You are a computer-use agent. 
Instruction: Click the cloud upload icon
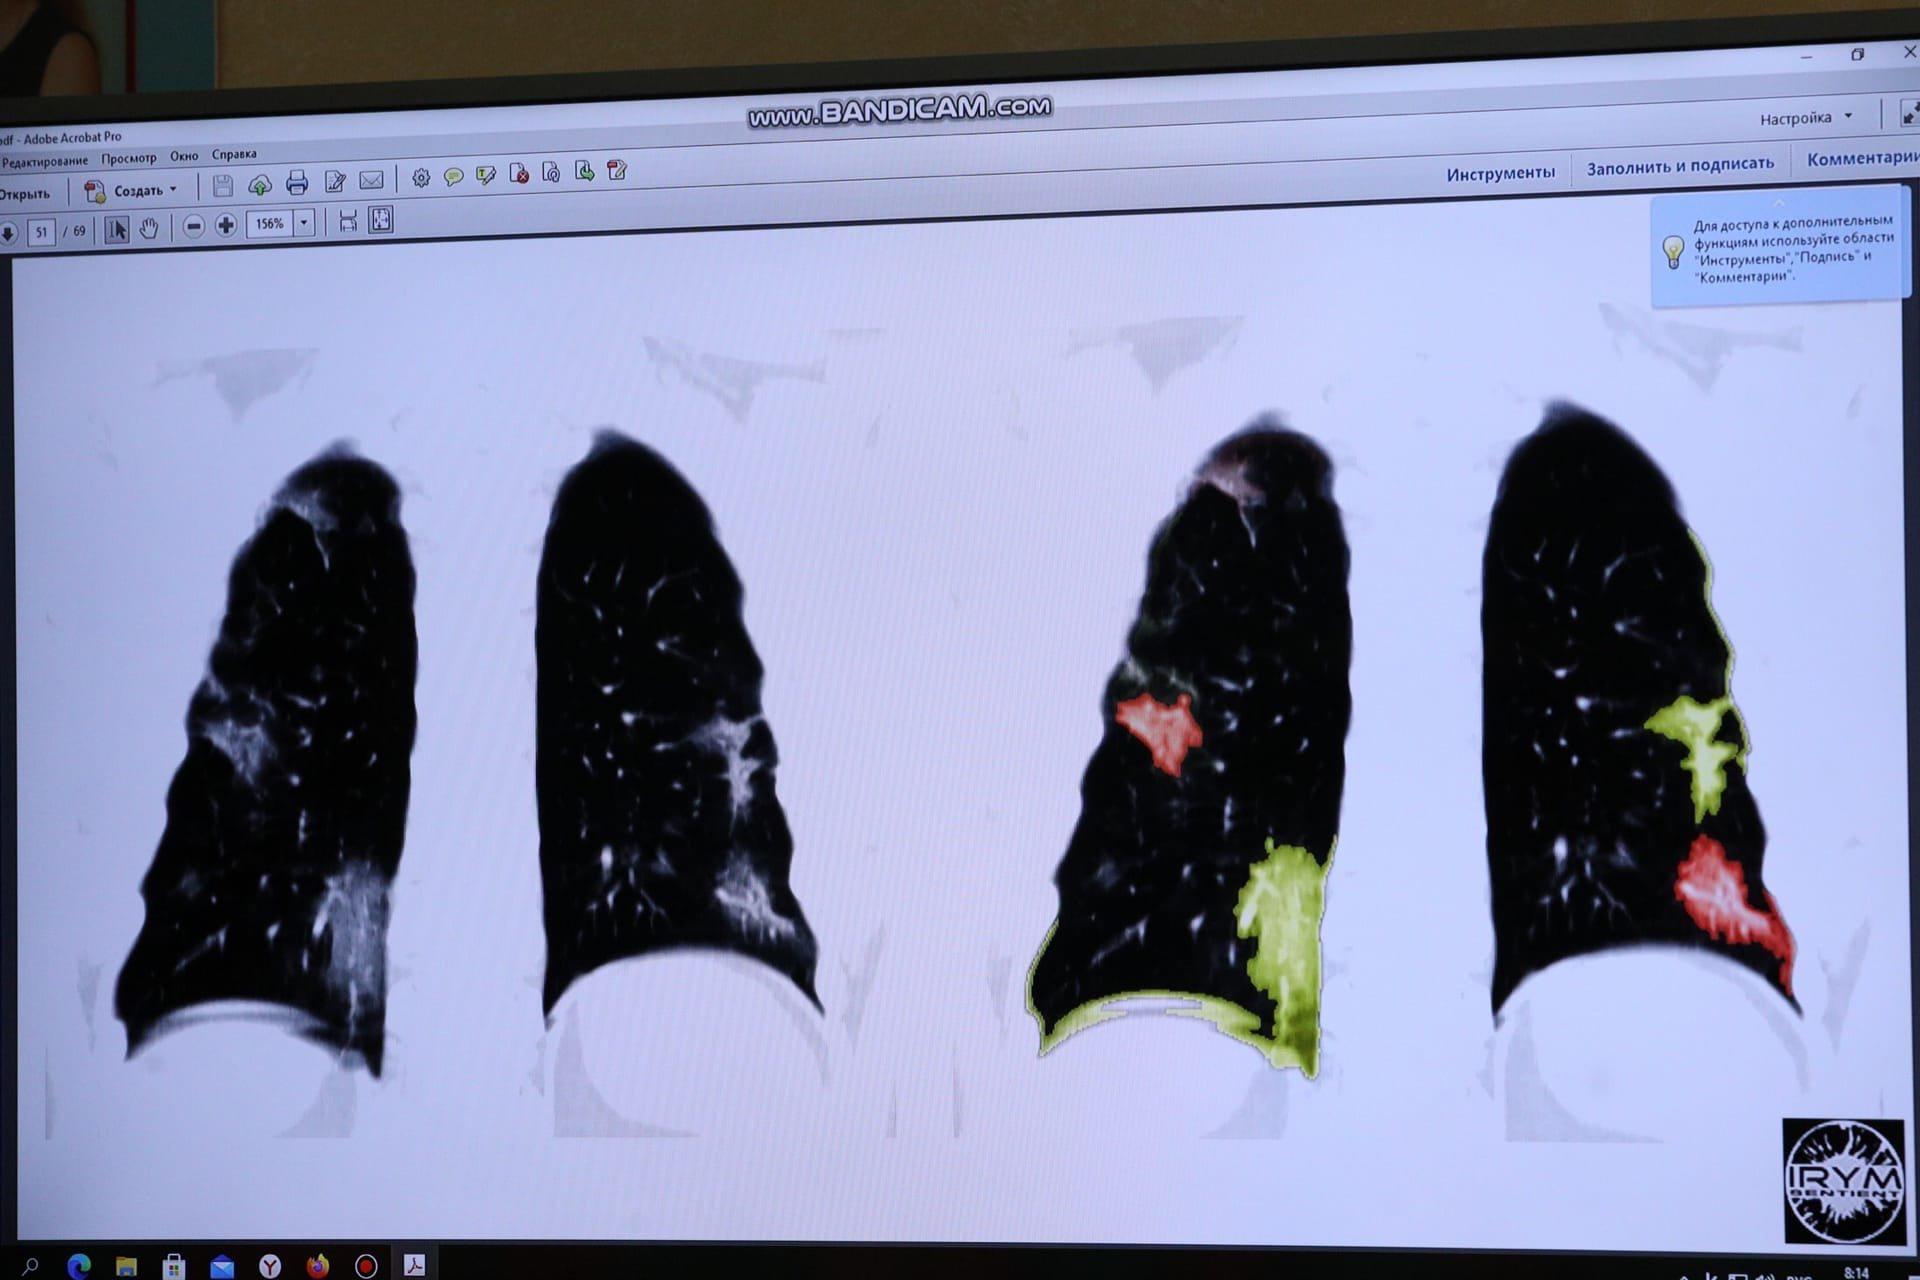[x=260, y=184]
